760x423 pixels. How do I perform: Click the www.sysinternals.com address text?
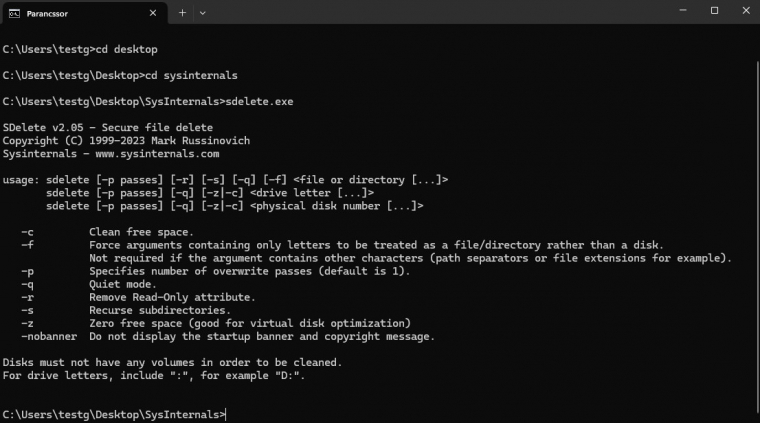(x=151, y=154)
